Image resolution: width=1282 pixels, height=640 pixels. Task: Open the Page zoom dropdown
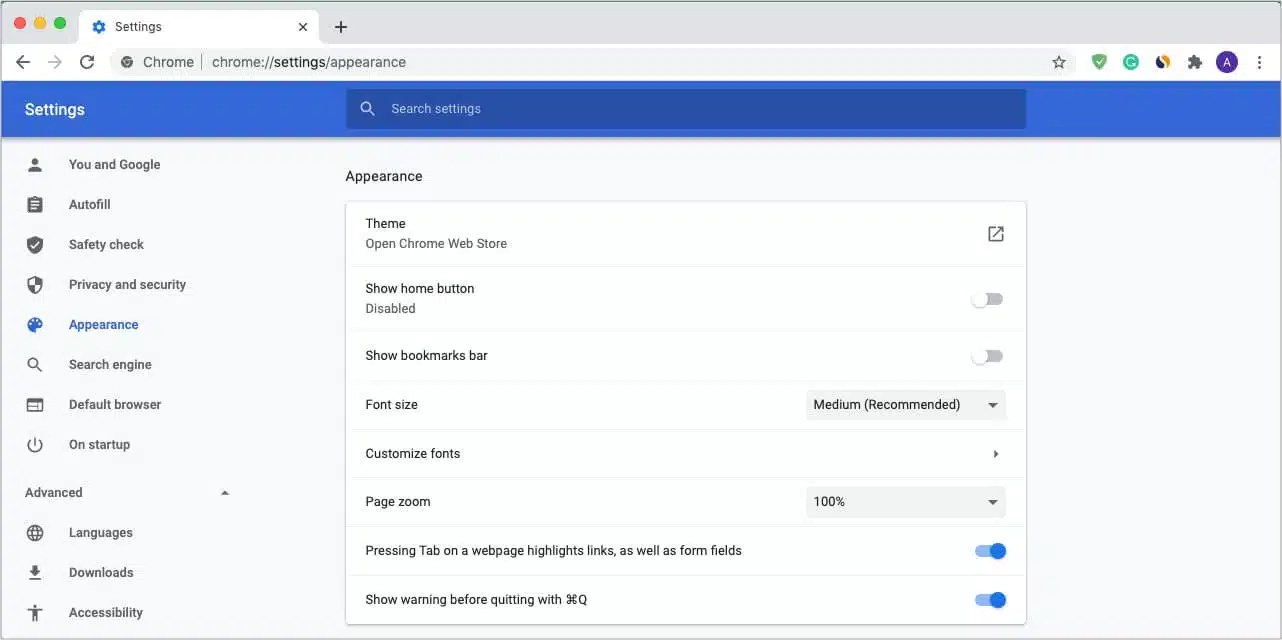click(905, 501)
